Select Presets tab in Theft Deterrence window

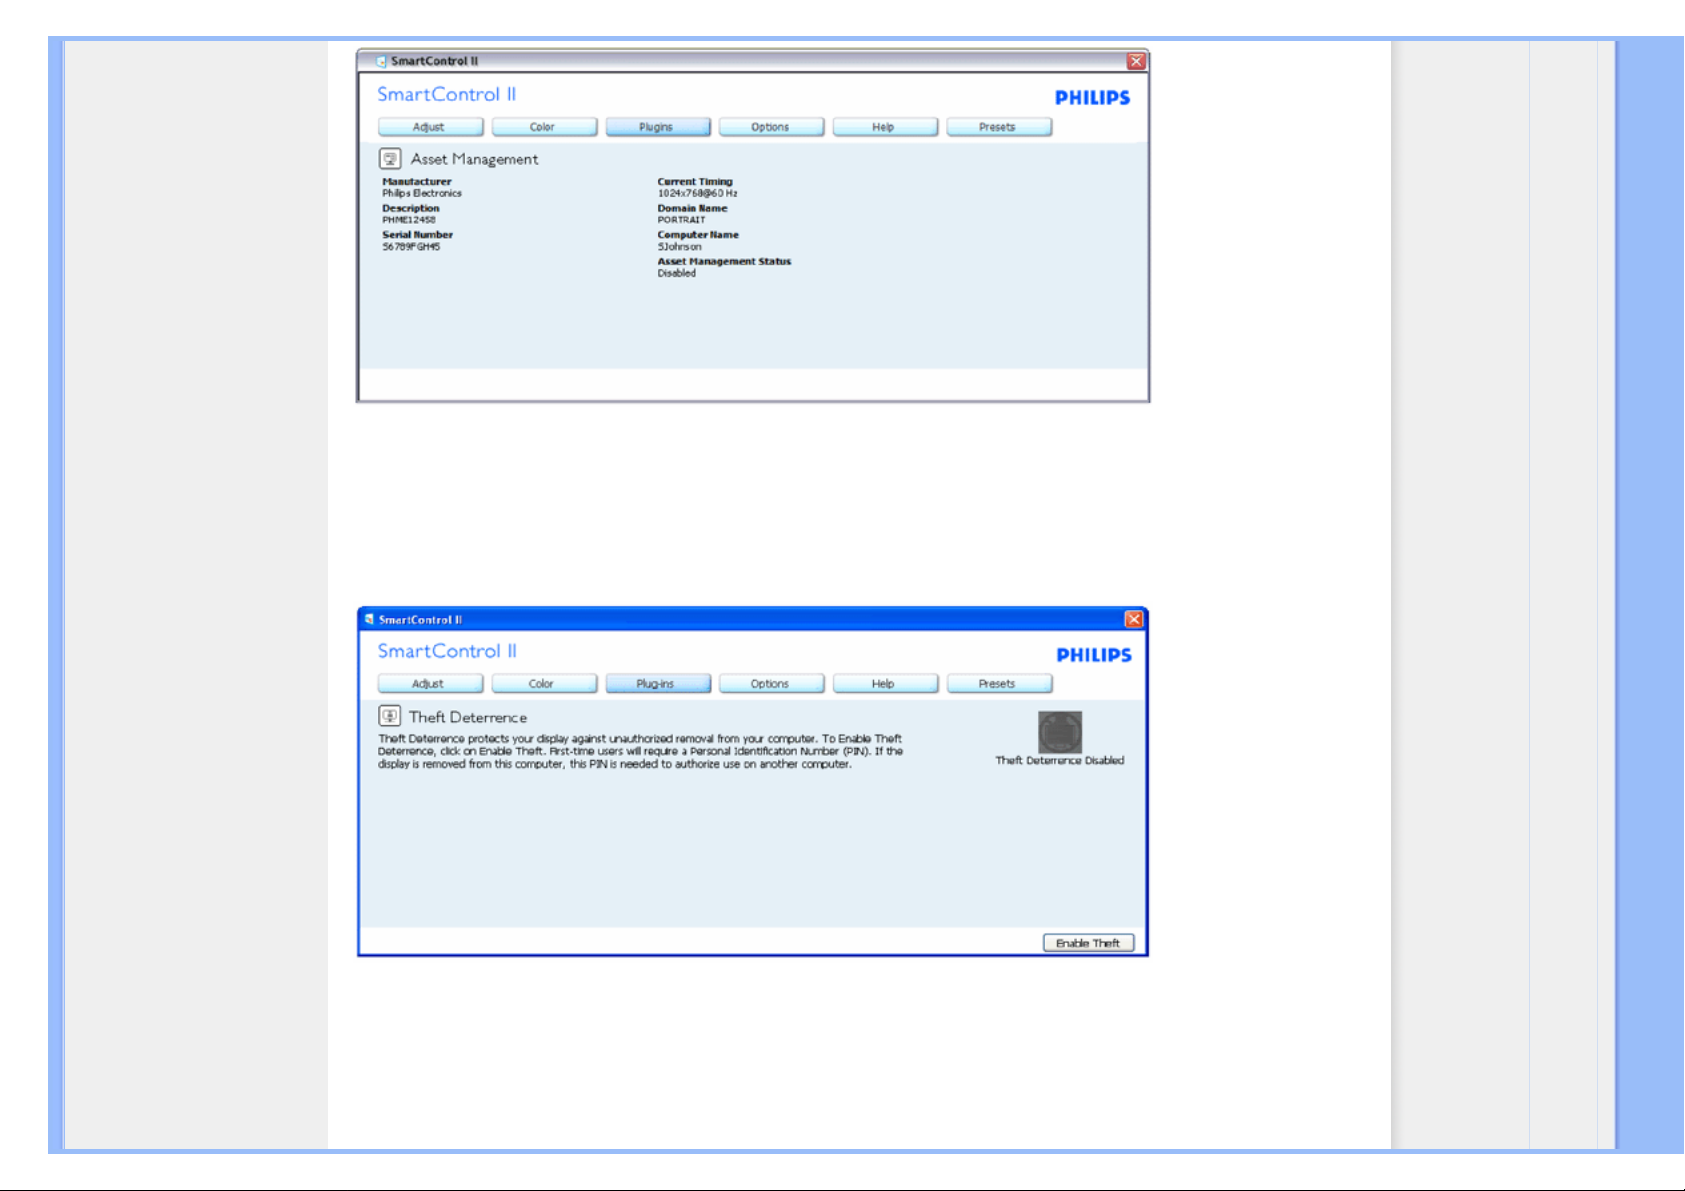998,684
